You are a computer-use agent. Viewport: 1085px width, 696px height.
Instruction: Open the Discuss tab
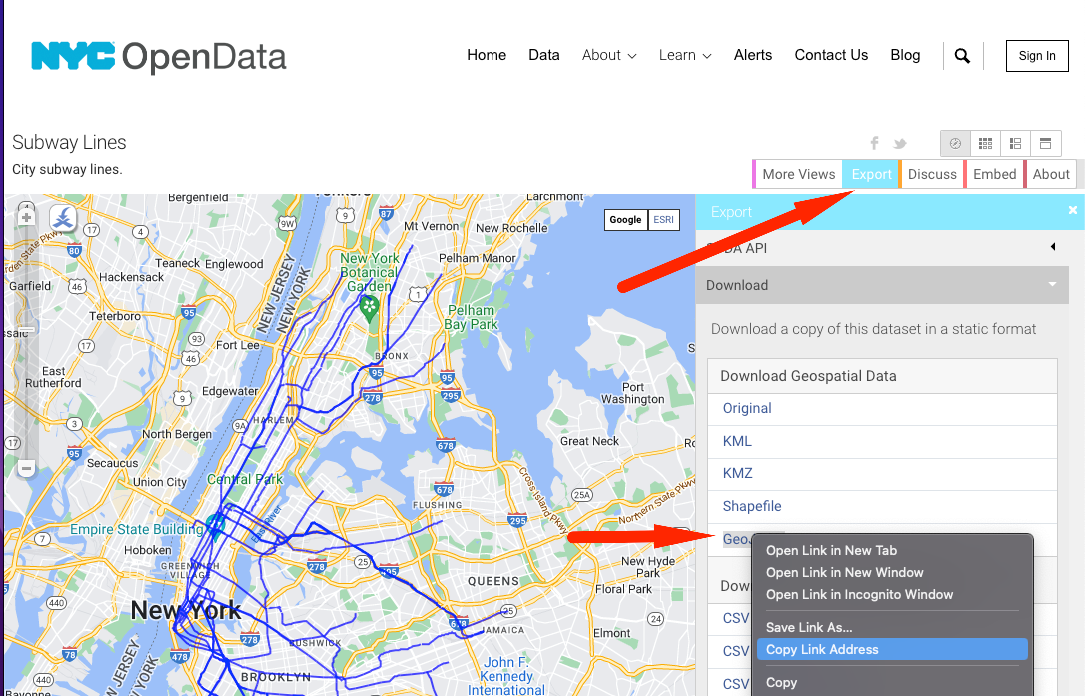(x=932, y=174)
